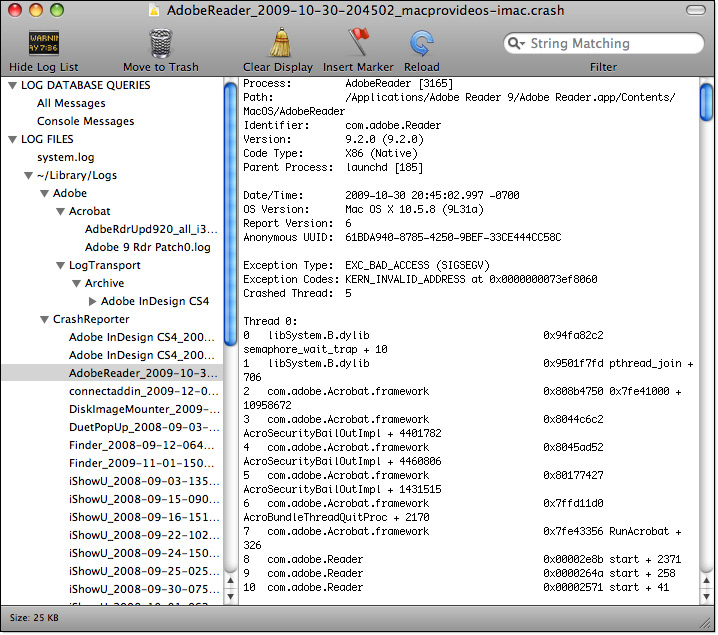Expand the Adobe InDesign CS4 archive folder
This screenshot has height=635, width=718.
(92, 301)
